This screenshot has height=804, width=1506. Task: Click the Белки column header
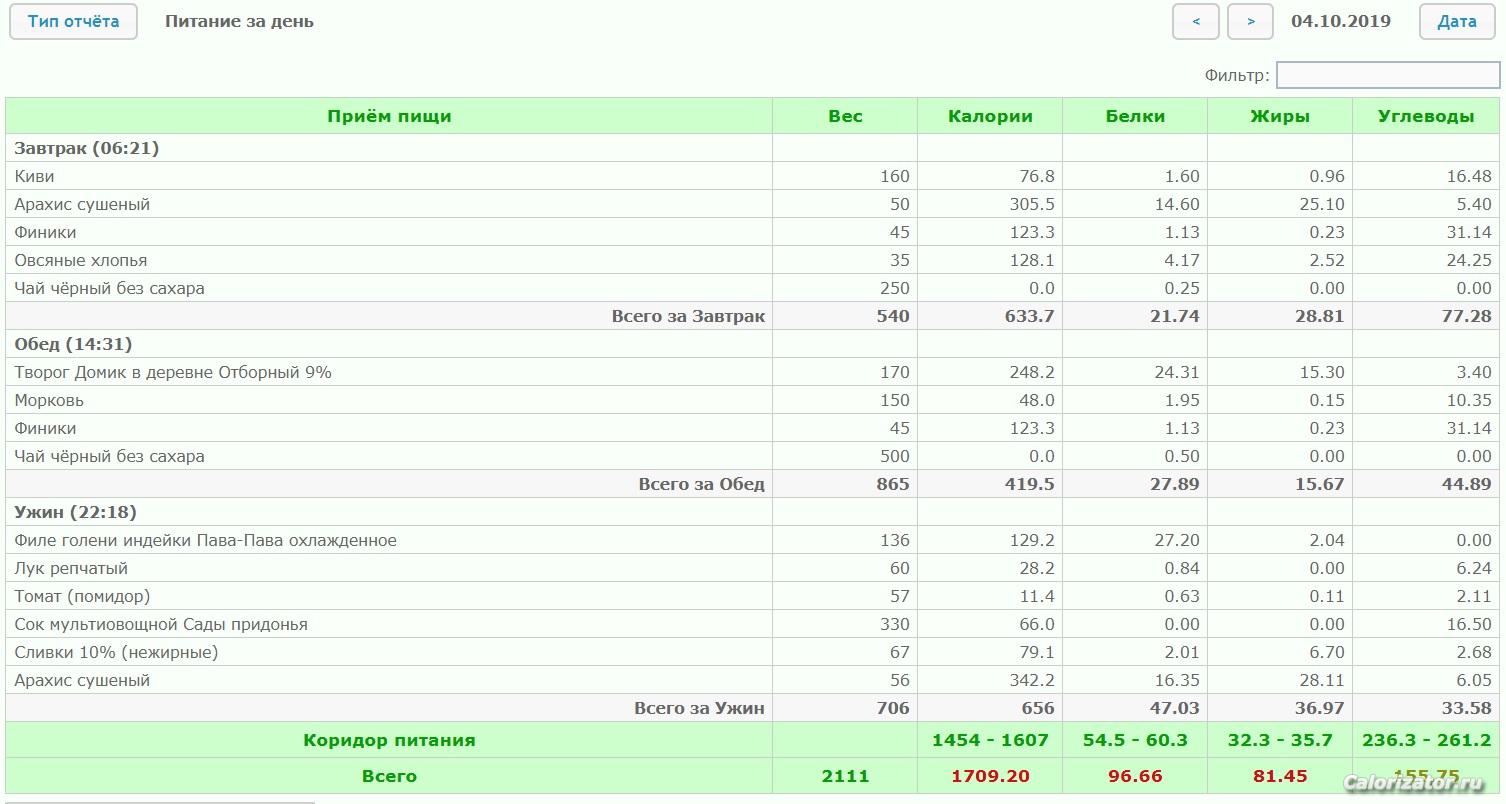click(1135, 116)
